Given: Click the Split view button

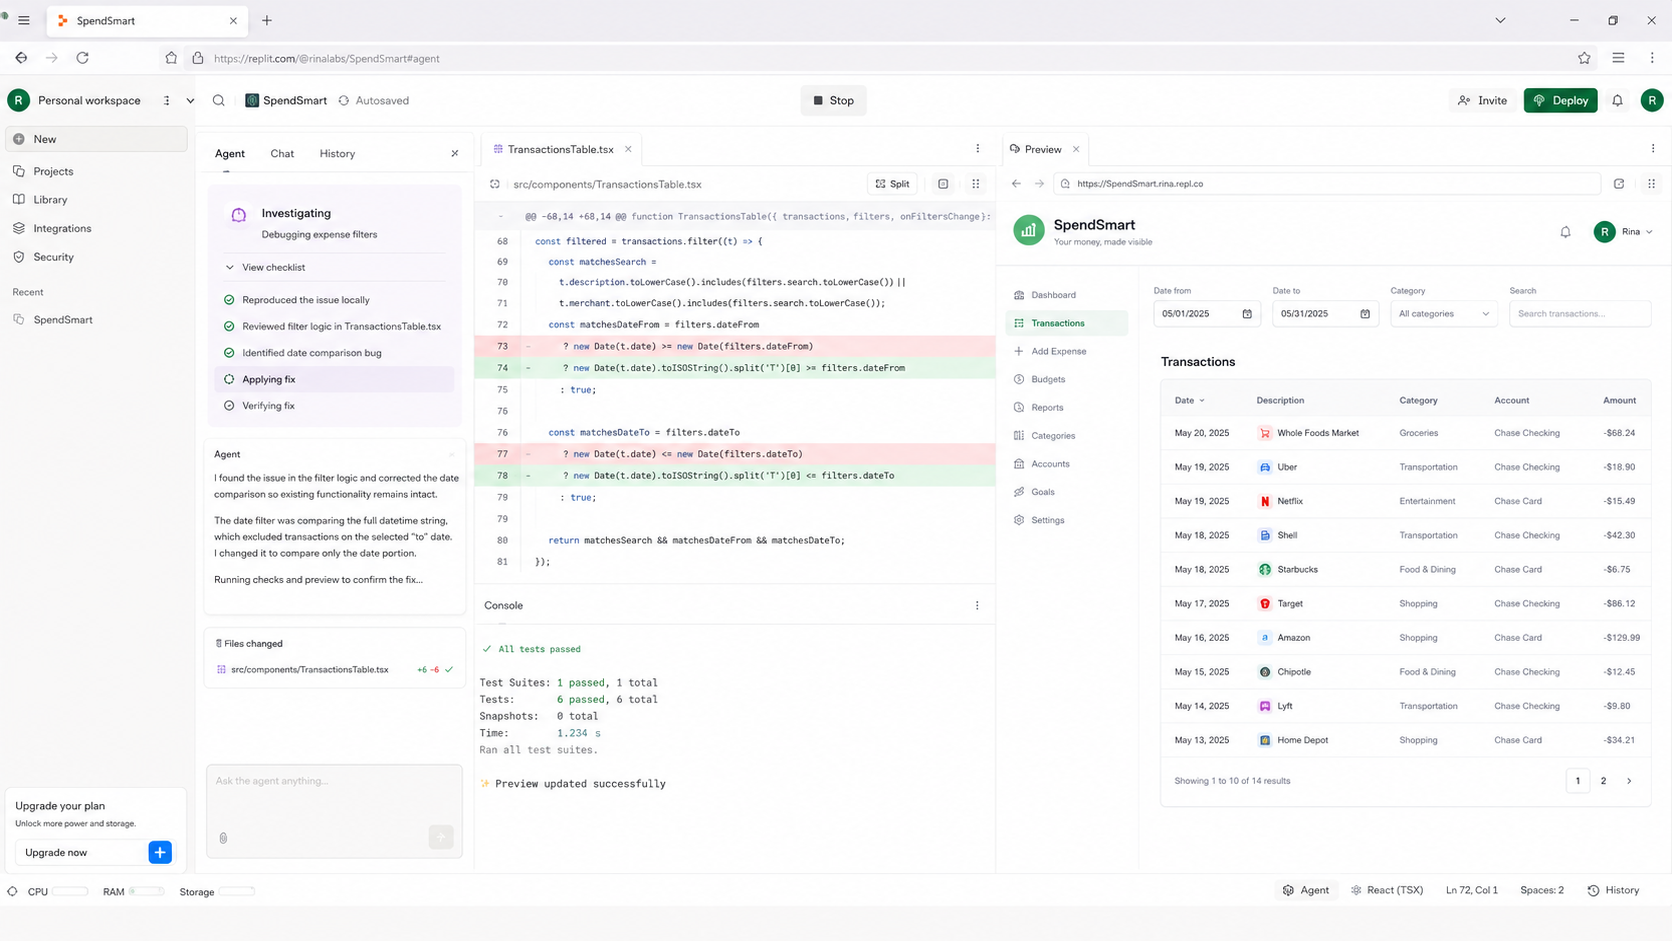Looking at the screenshot, I should click(x=892, y=184).
